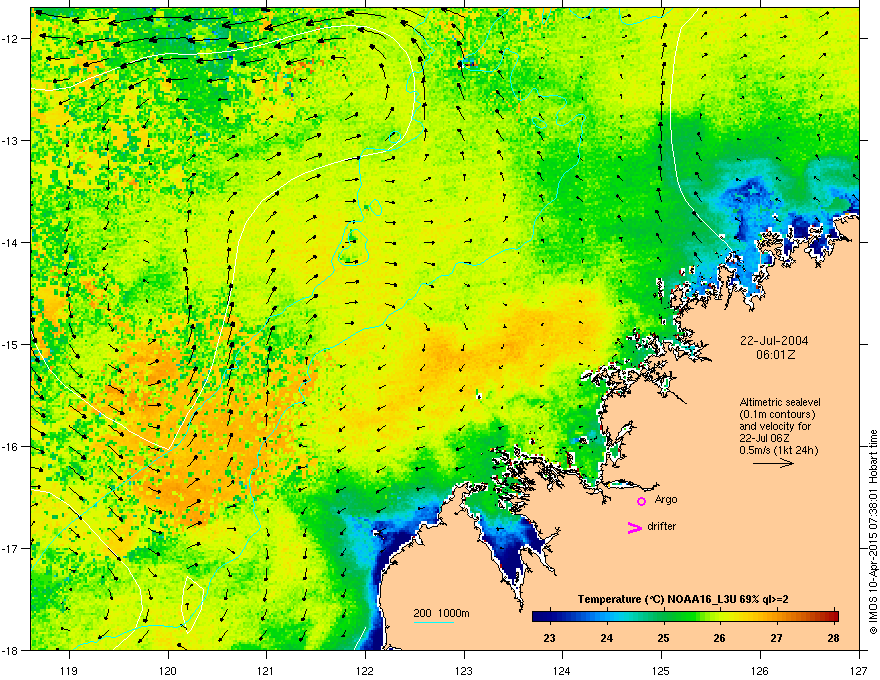Click the vertical IMOS copyright timestamp text

(873, 532)
